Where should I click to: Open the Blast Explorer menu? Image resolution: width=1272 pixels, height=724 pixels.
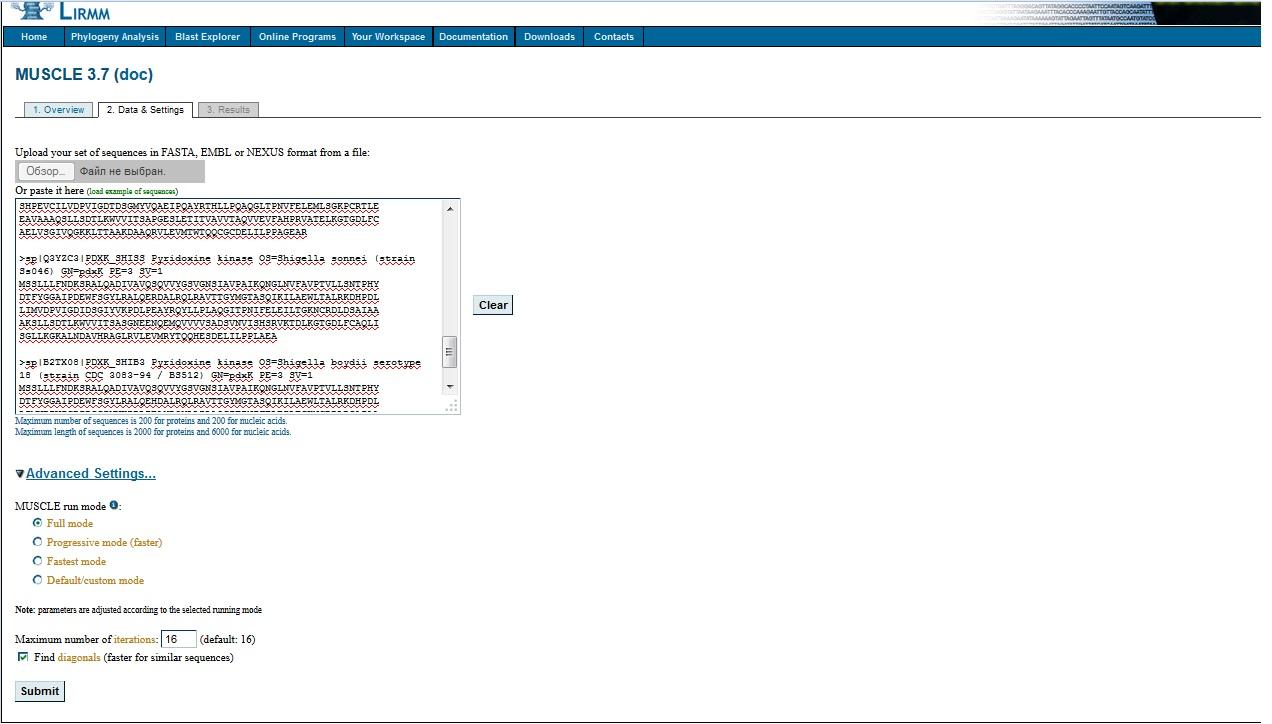[207, 37]
